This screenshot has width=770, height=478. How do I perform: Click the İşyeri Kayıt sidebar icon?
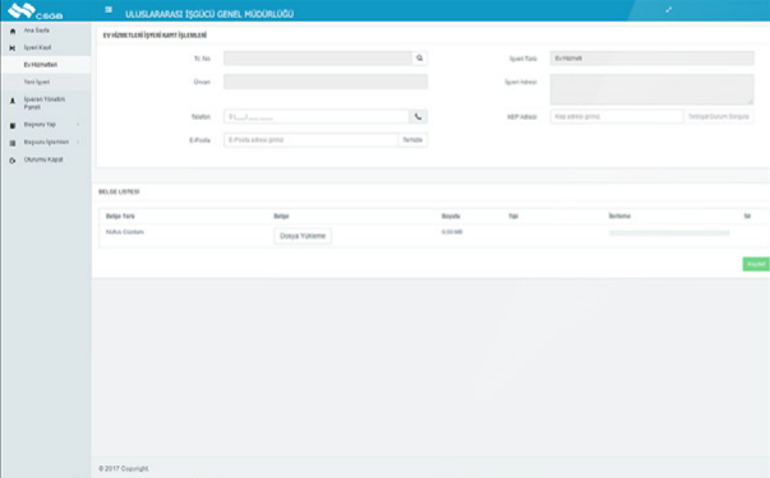(12, 47)
